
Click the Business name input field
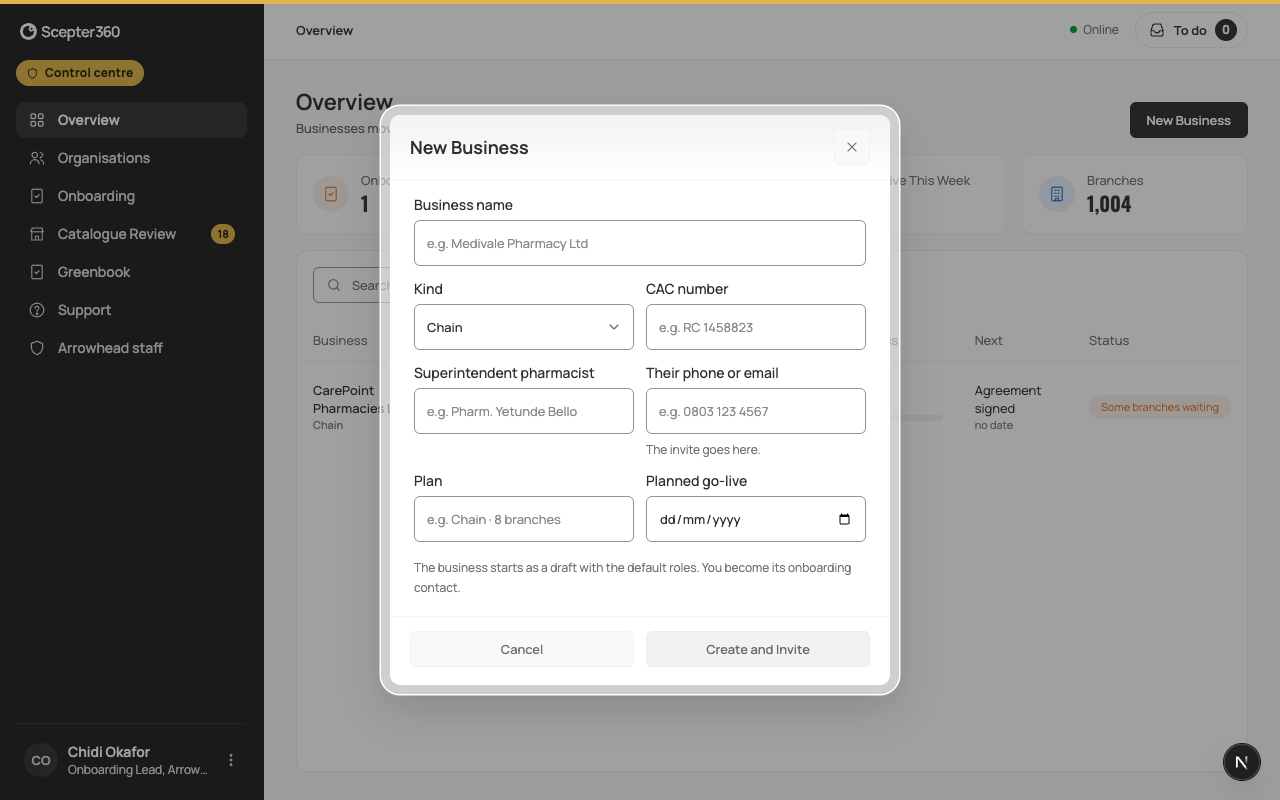640,243
